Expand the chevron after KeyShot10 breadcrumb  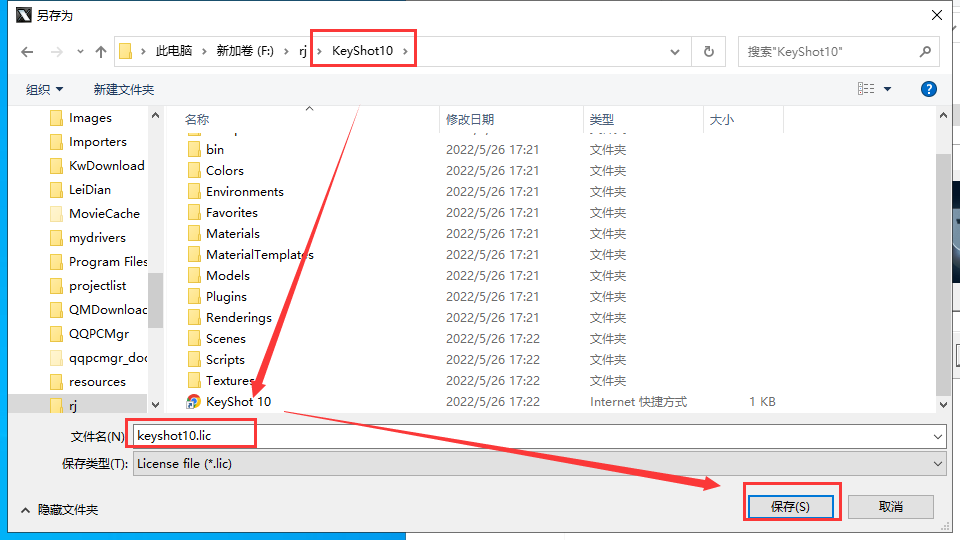(x=405, y=51)
